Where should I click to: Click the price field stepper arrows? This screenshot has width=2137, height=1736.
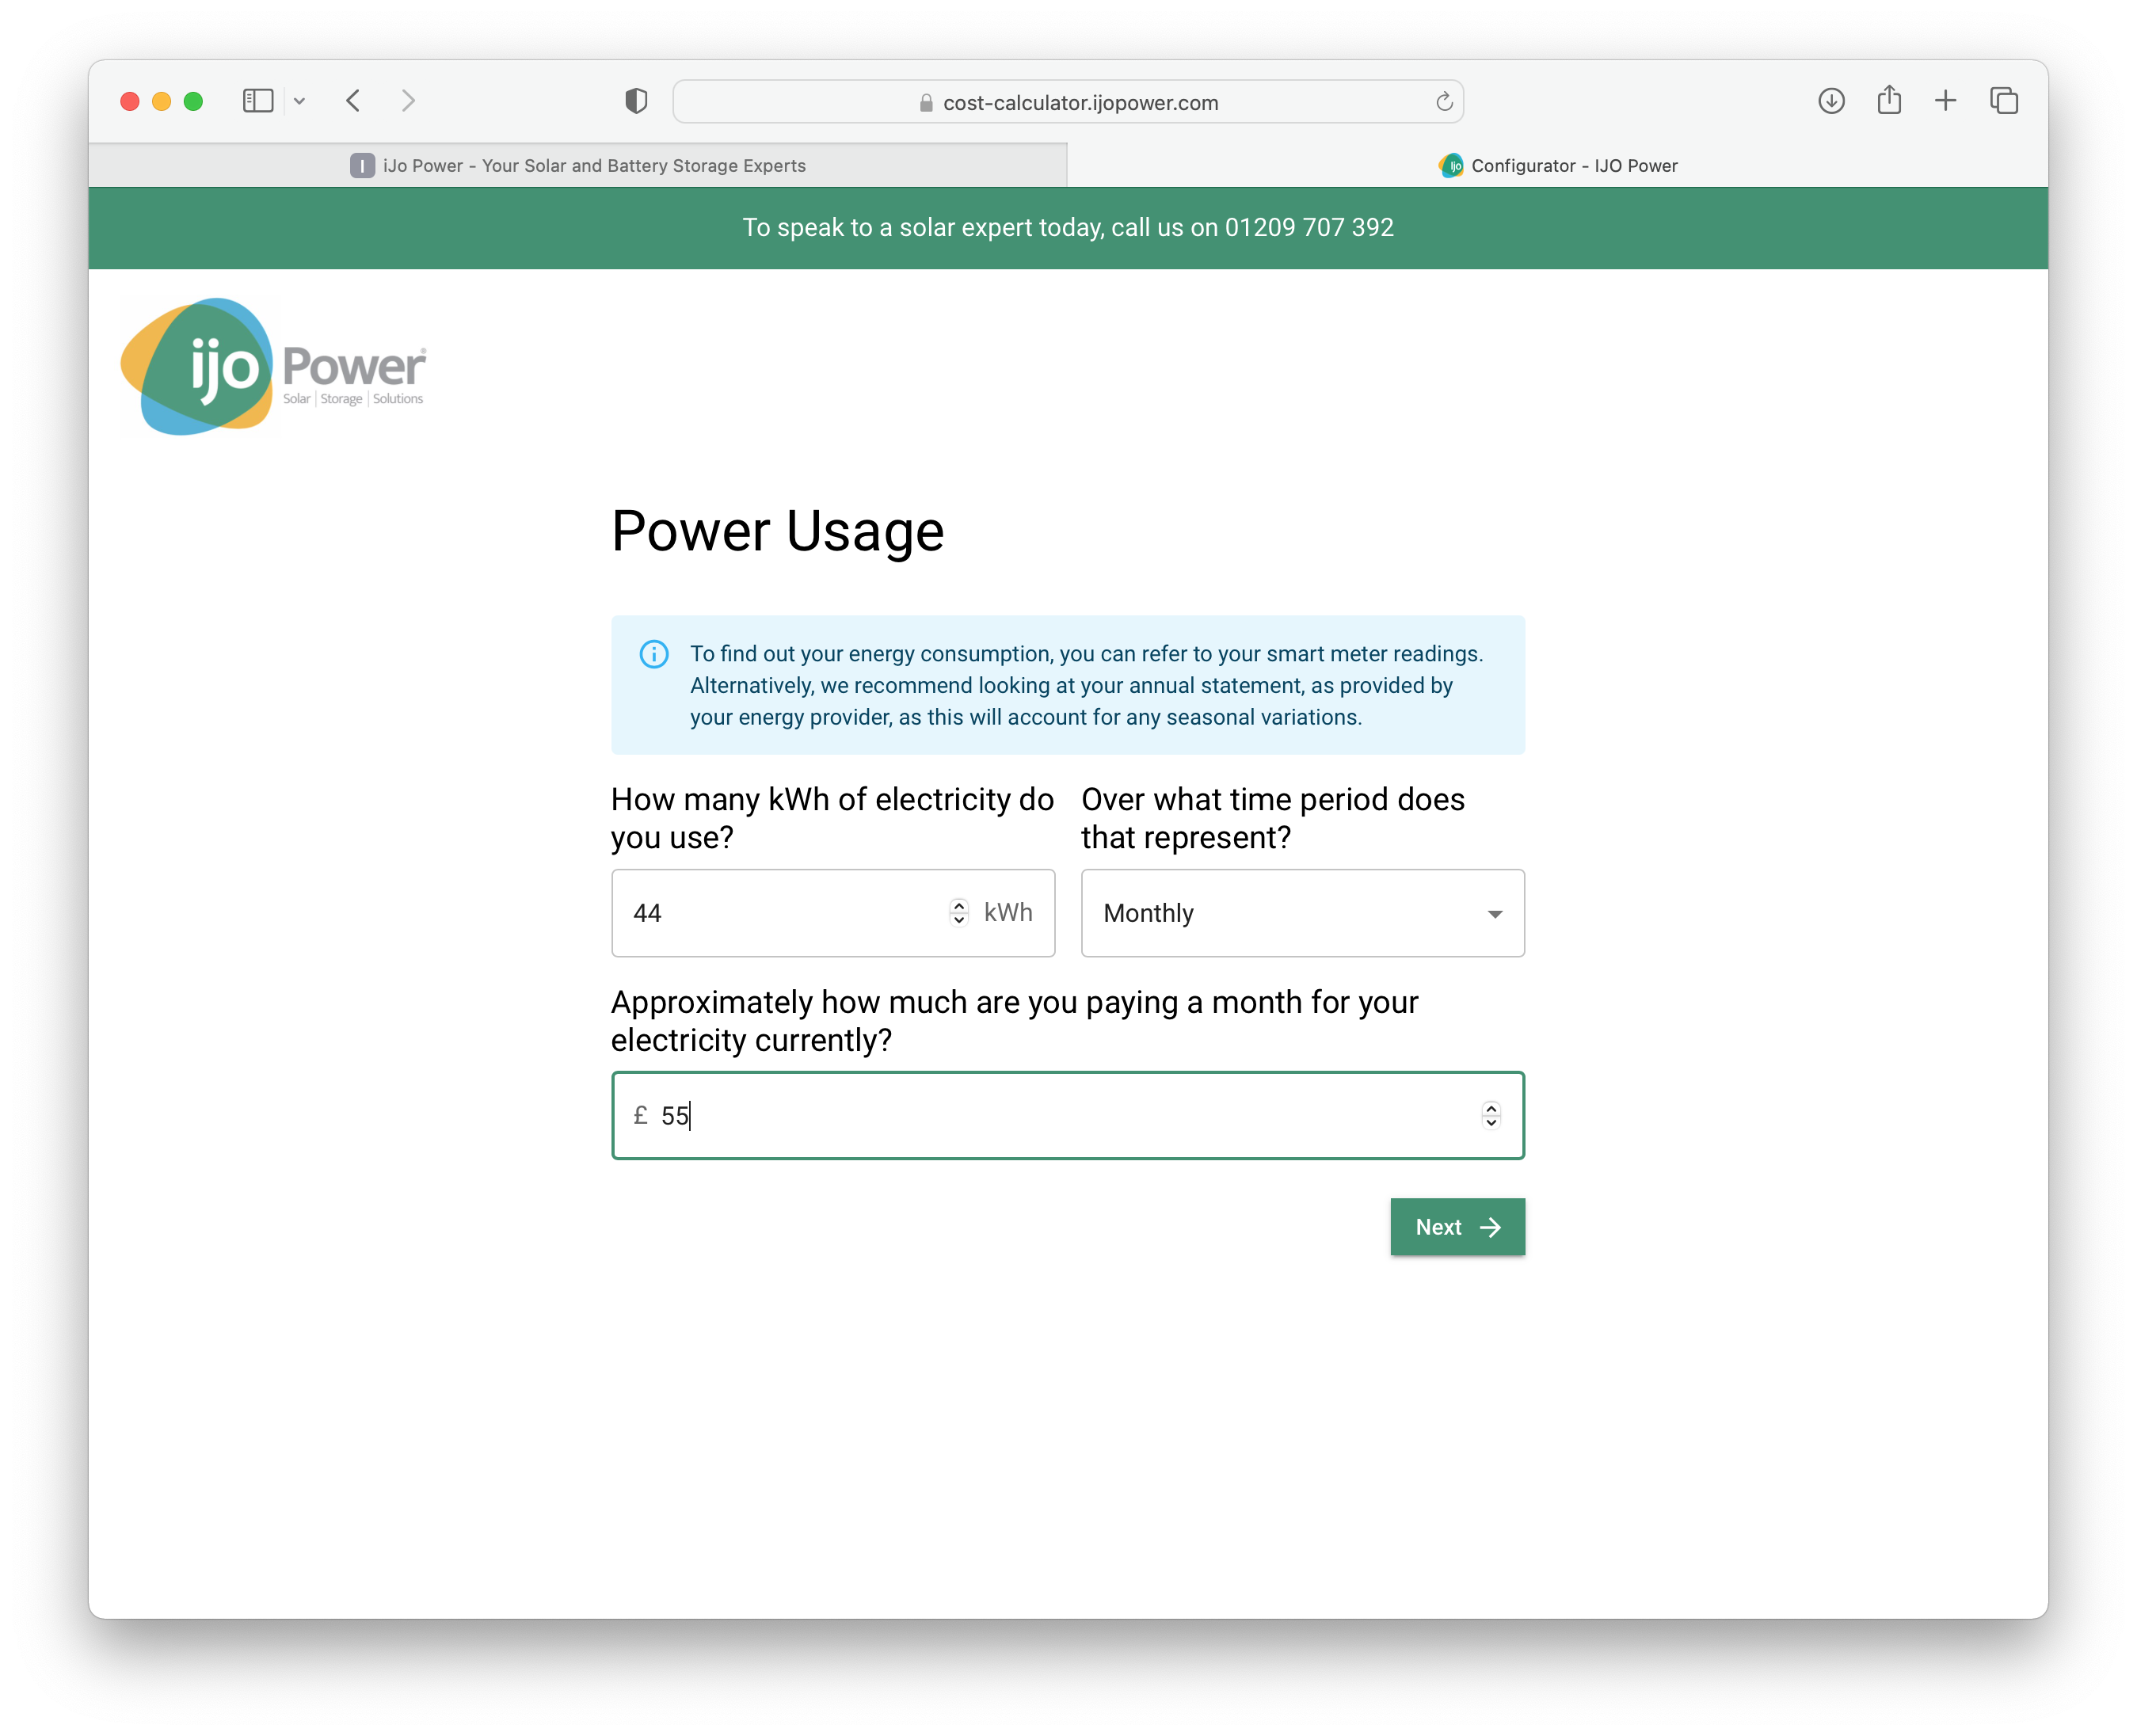(x=1490, y=1115)
